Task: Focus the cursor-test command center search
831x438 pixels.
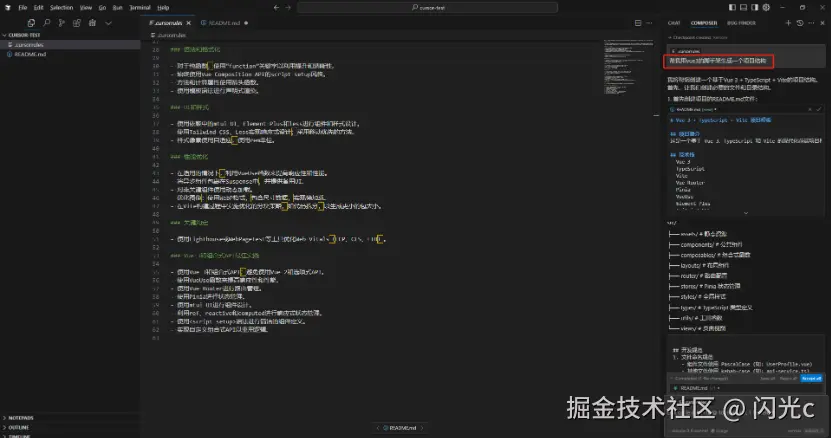Action: [x=427, y=7]
